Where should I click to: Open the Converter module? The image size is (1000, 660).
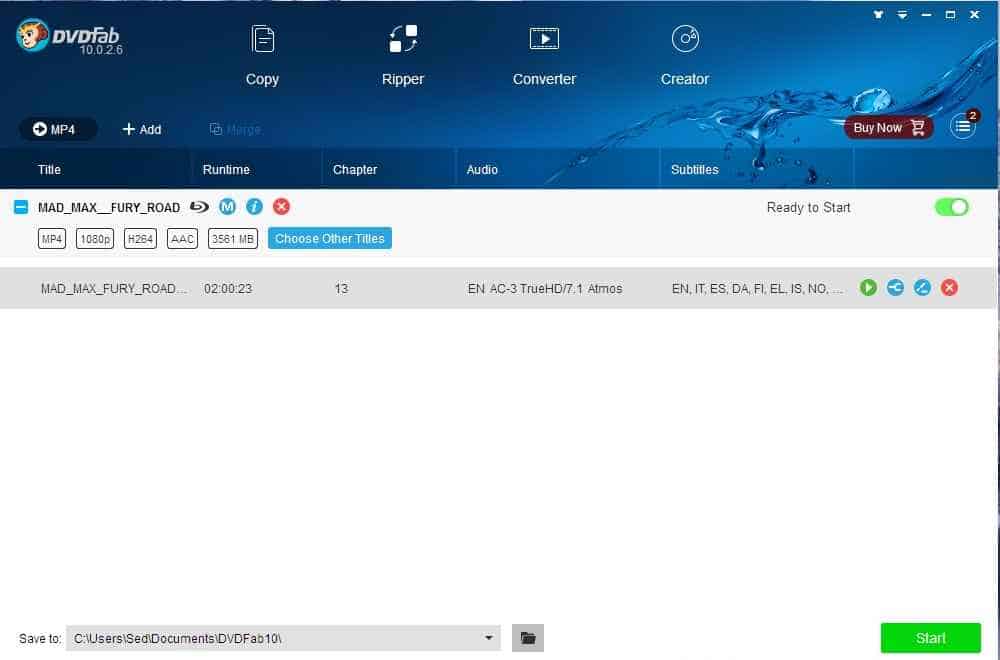pyautogui.click(x=544, y=56)
